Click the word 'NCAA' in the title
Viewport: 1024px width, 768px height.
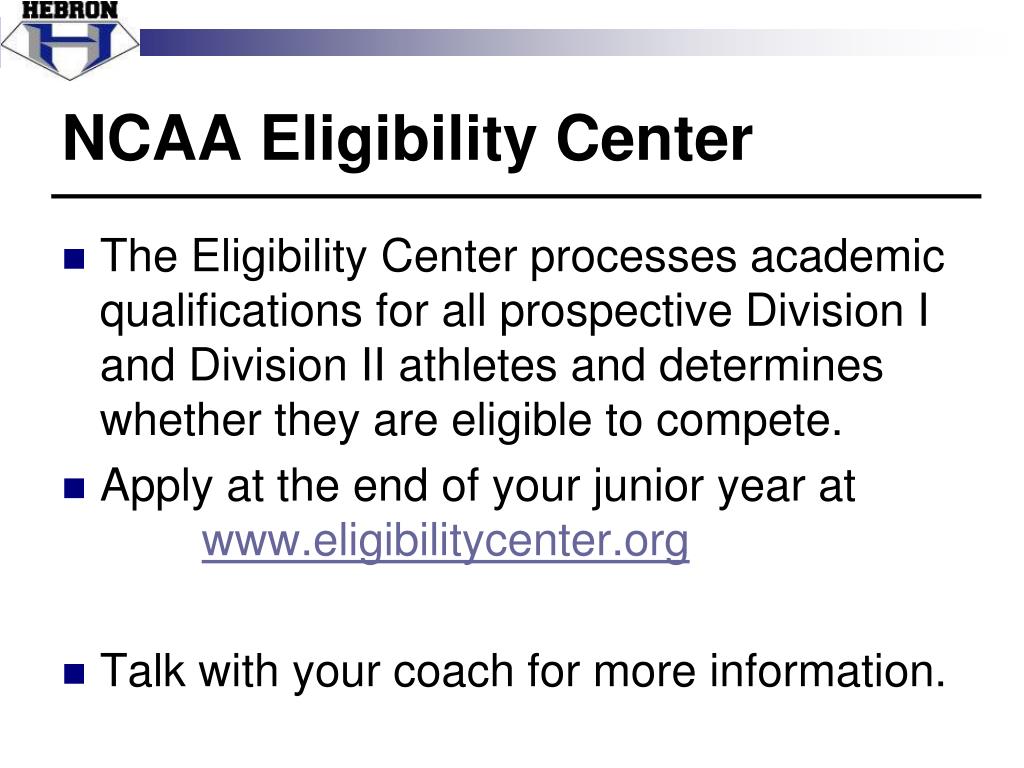(152, 138)
